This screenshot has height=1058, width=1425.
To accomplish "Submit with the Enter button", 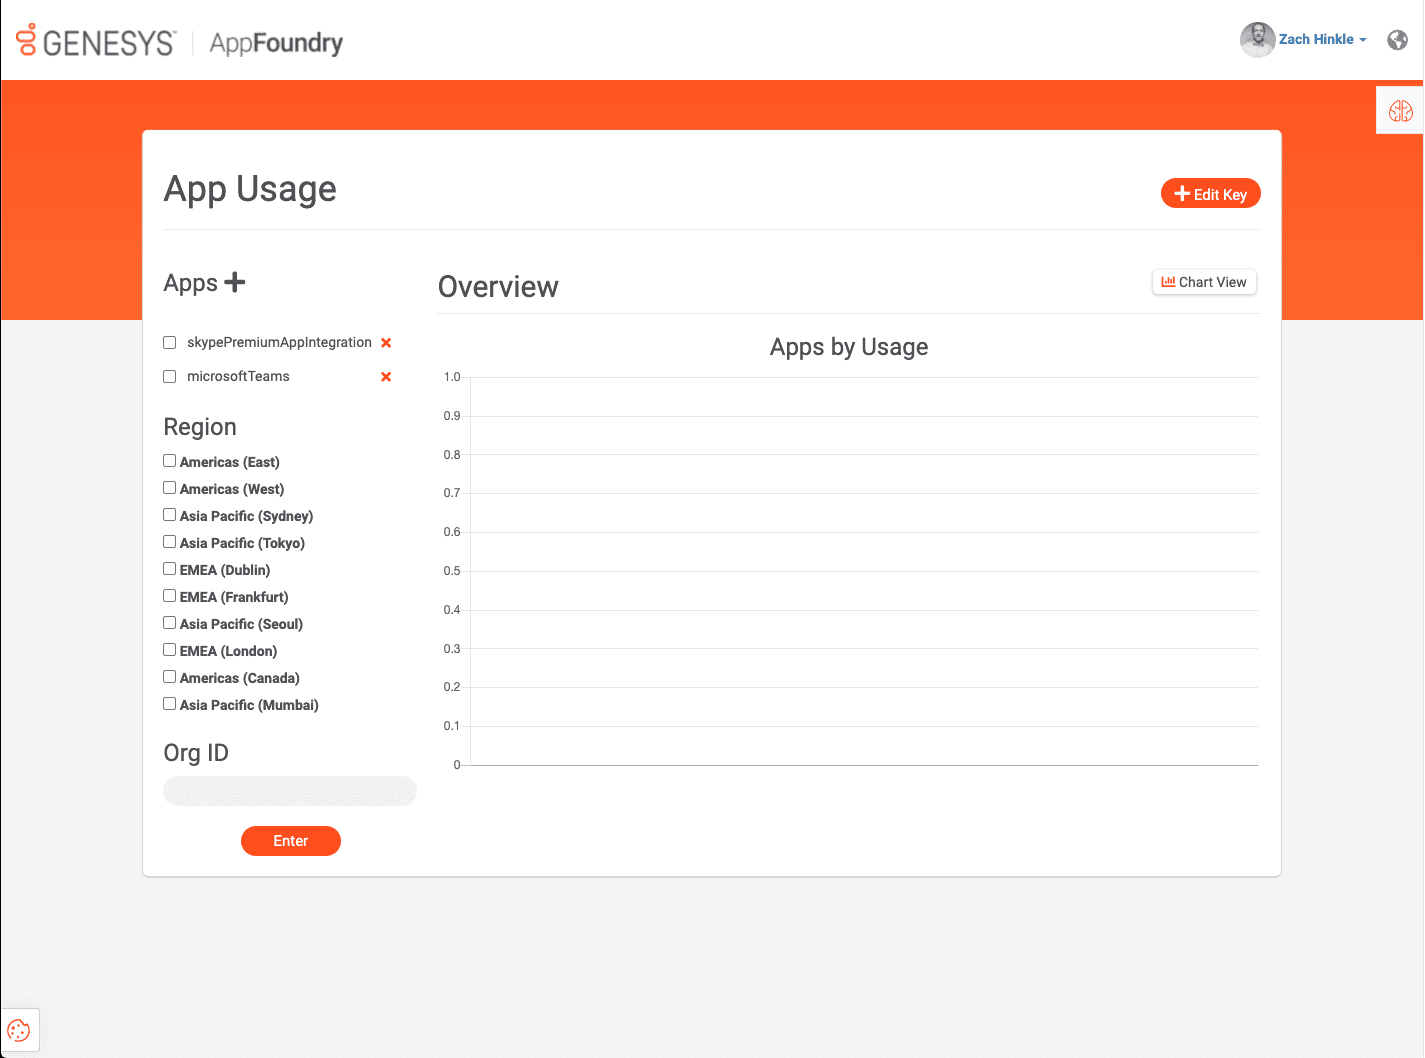I will [290, 841].
